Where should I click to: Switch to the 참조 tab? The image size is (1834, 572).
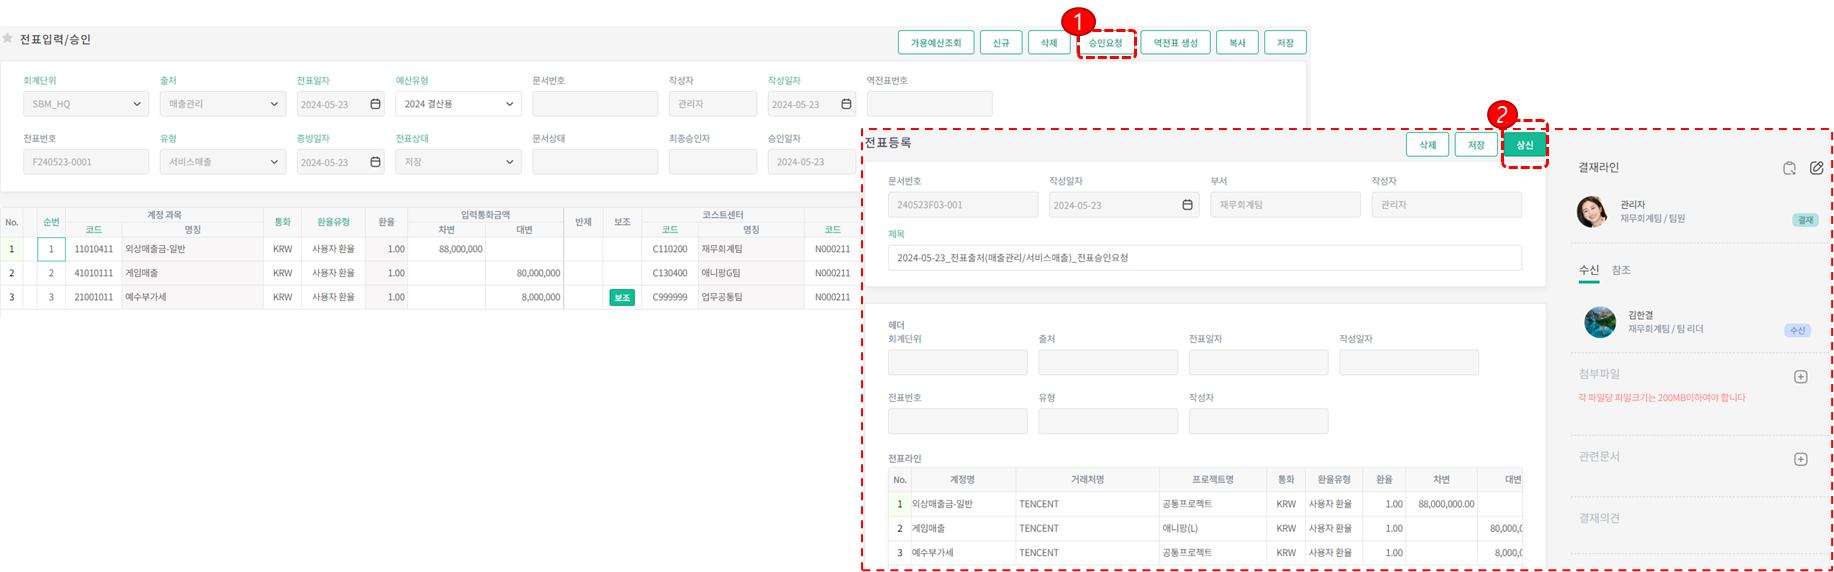pos(1621,270)
